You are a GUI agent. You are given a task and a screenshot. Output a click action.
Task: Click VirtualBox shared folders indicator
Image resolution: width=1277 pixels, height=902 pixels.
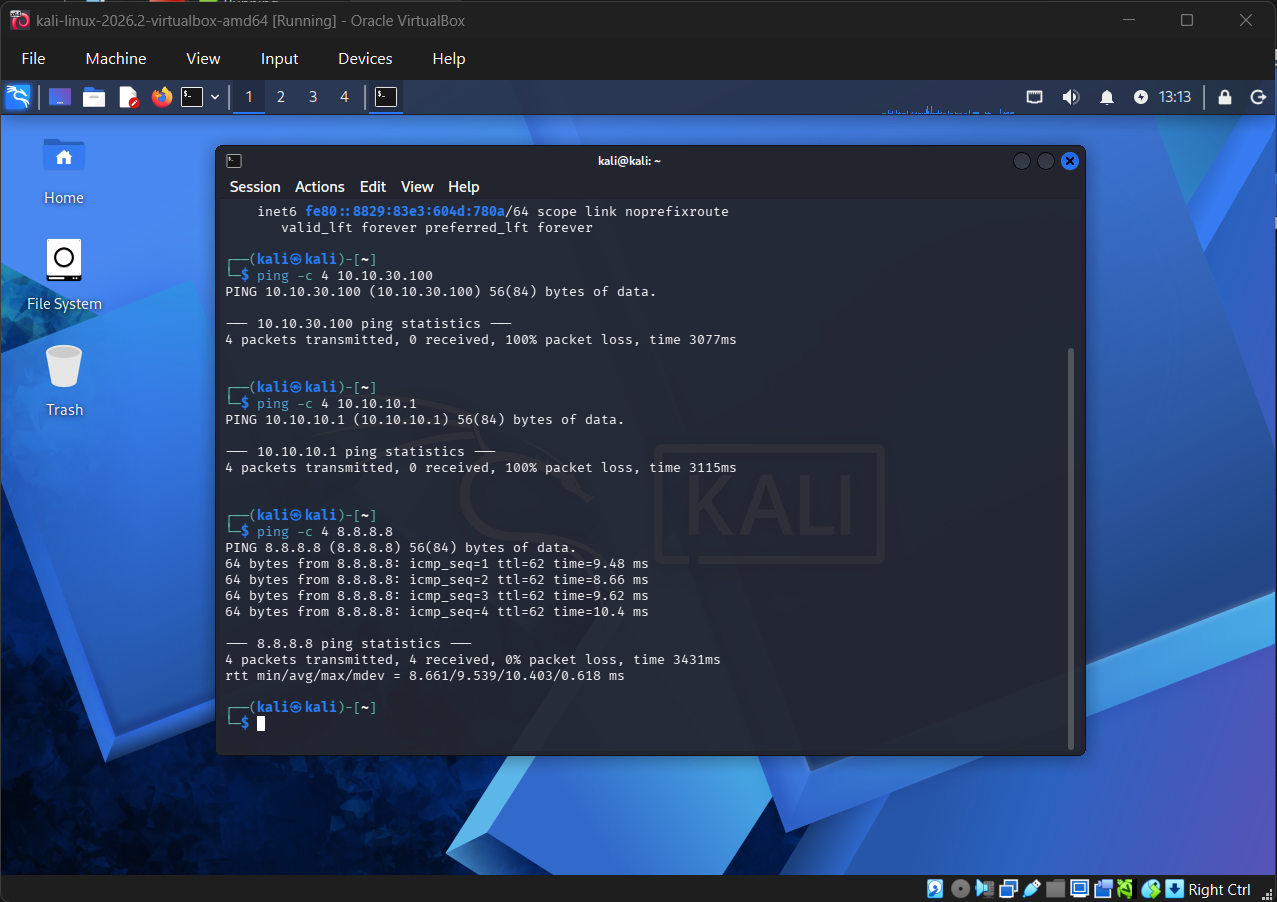coord(1056,889)
